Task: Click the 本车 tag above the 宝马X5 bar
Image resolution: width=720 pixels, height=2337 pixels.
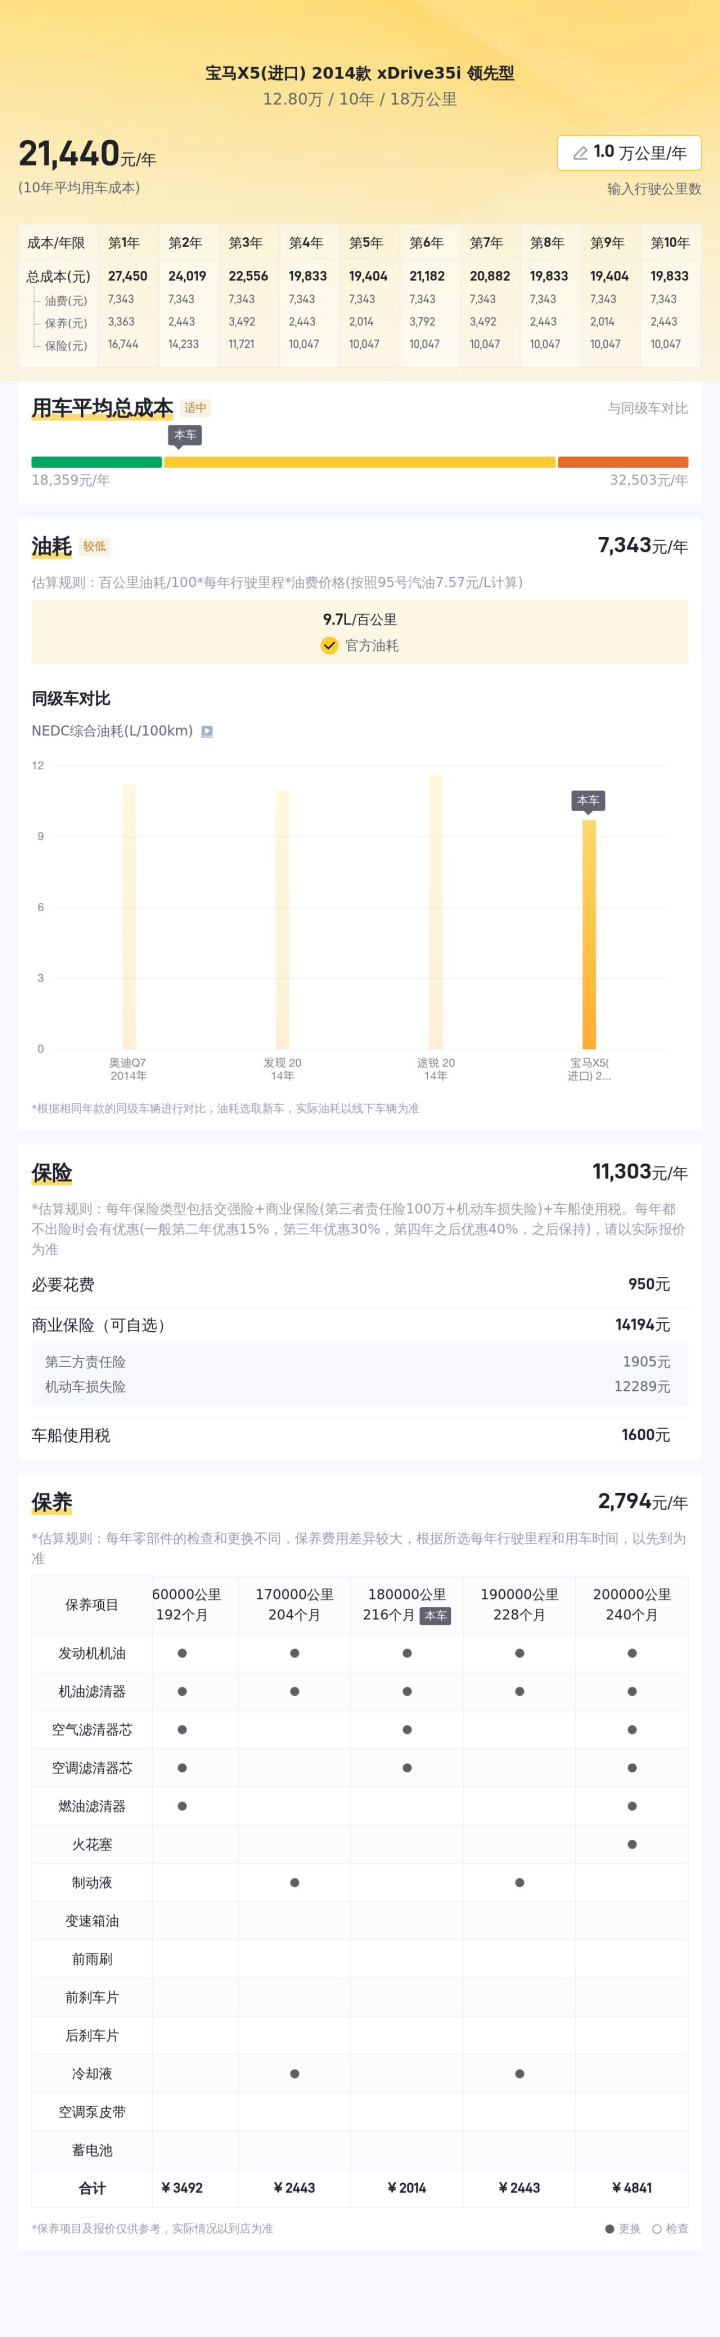Action: pos(588,800)
